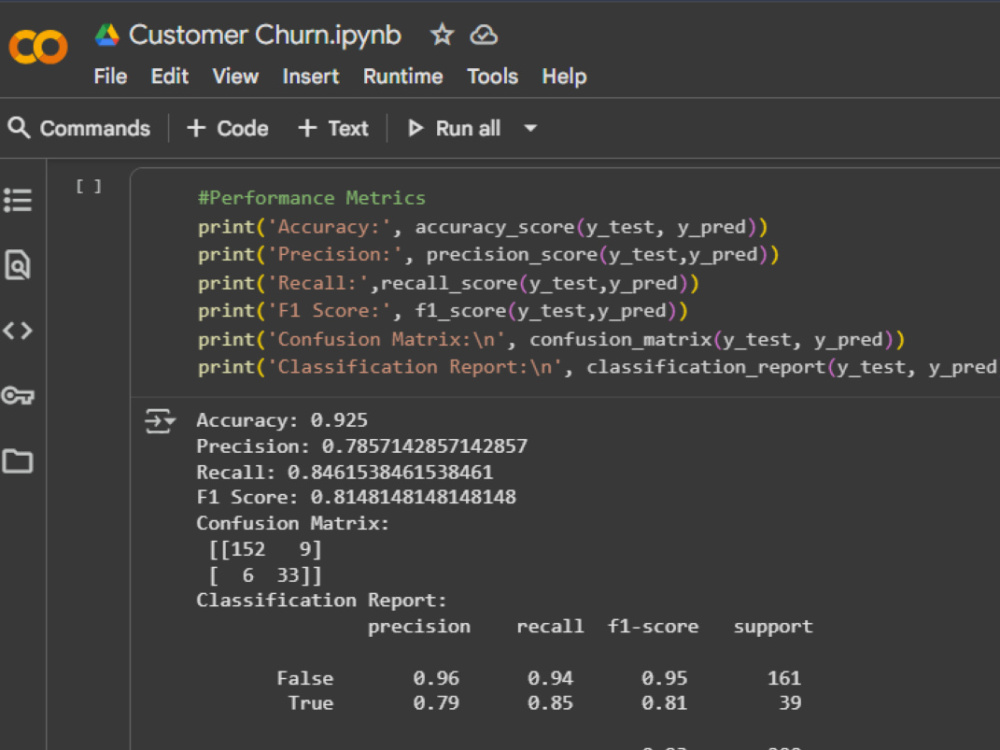Add a new Text cell
The height and width of the screenshot is (750, 1000).
(x=333, y=128)
